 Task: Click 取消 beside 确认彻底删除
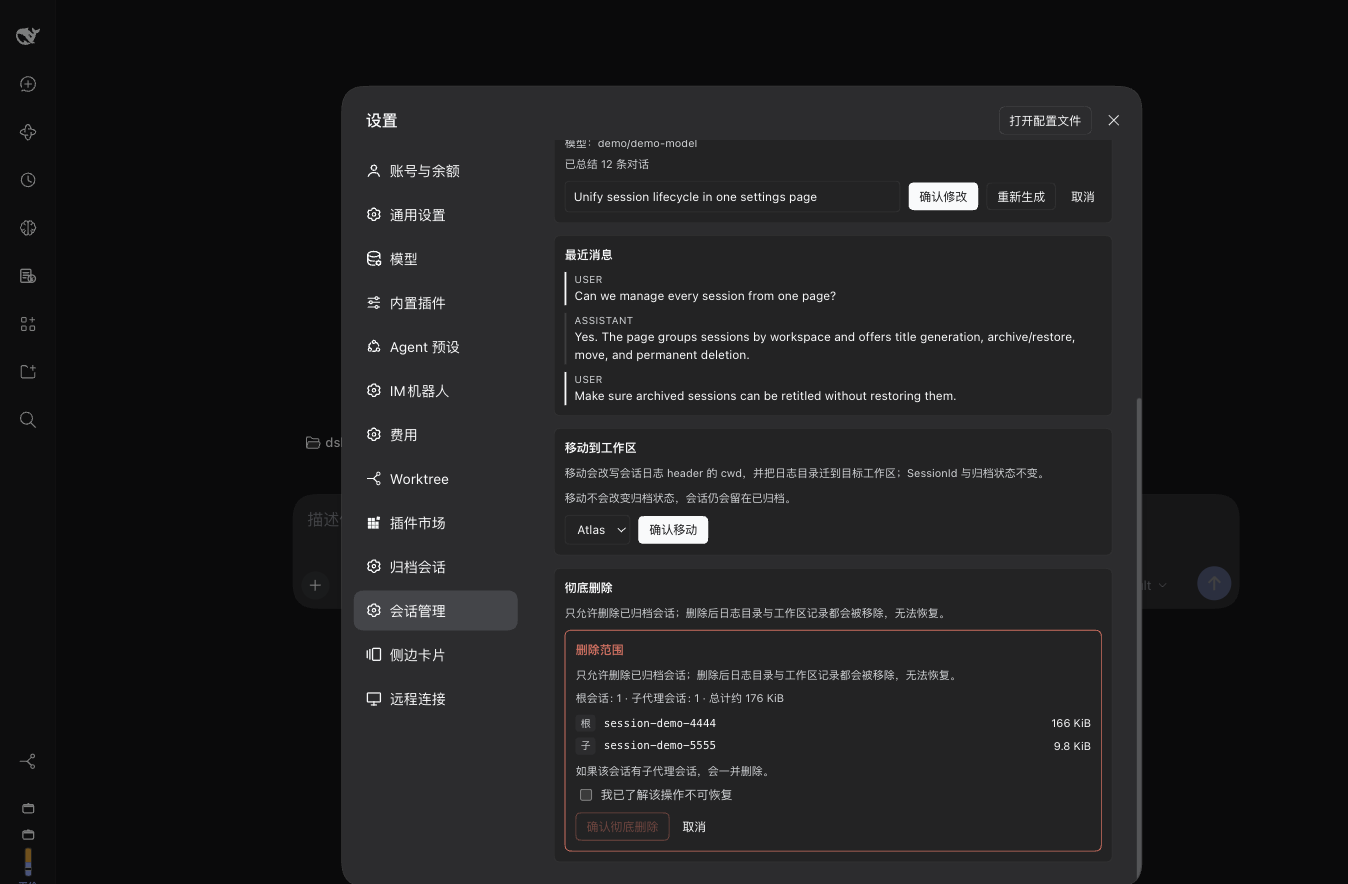tap(694, 827)
